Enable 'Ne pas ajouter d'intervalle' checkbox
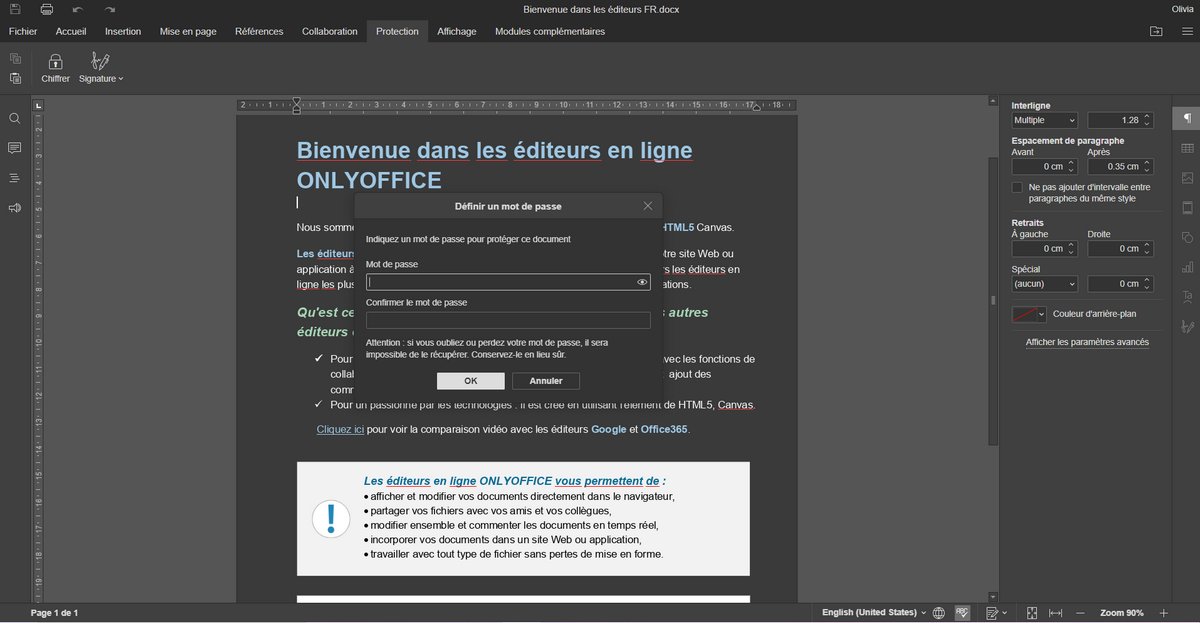The image size is (1200, 623). [x=1017, y=187]
